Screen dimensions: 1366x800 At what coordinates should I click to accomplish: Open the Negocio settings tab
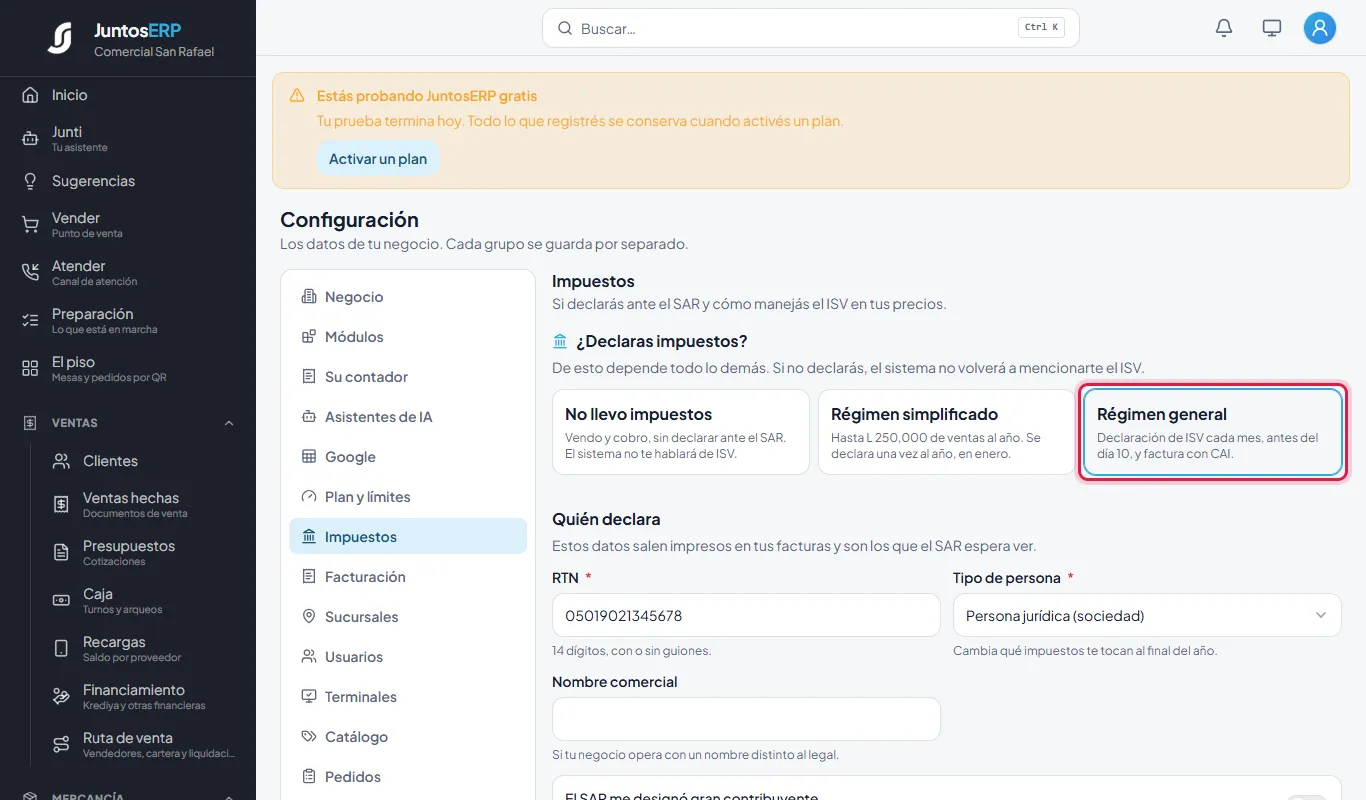pyautogui.click(x=408, y=297)
